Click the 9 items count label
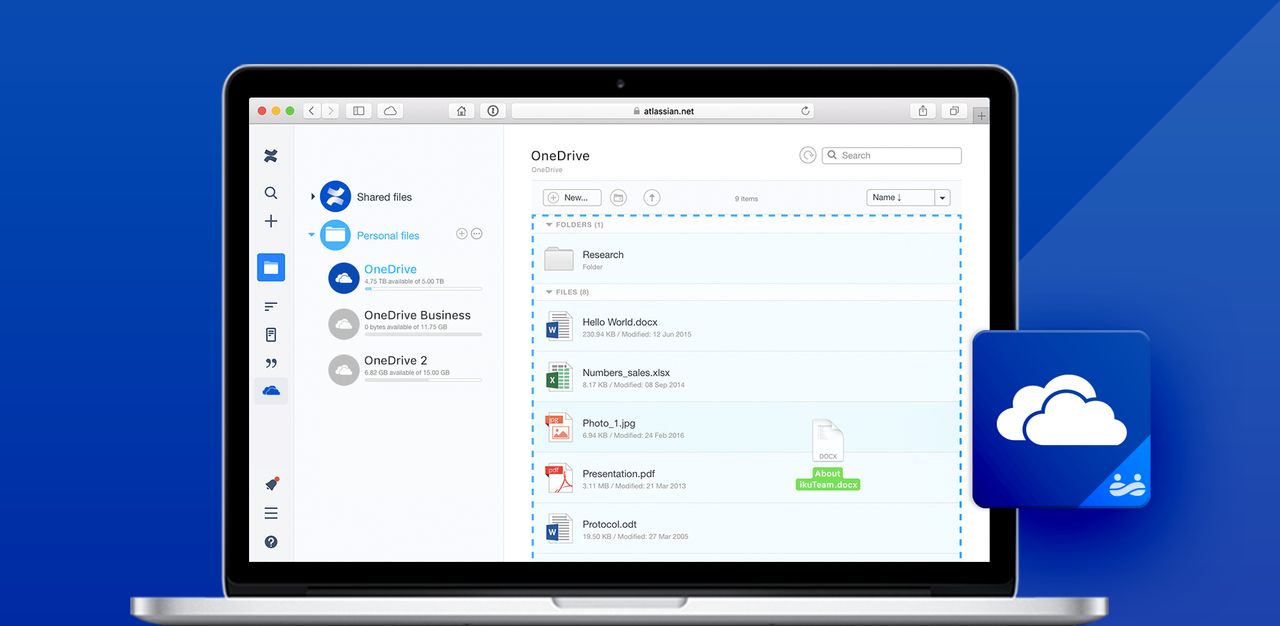This screenshot has width=1280, height=626. click(747, 199)
